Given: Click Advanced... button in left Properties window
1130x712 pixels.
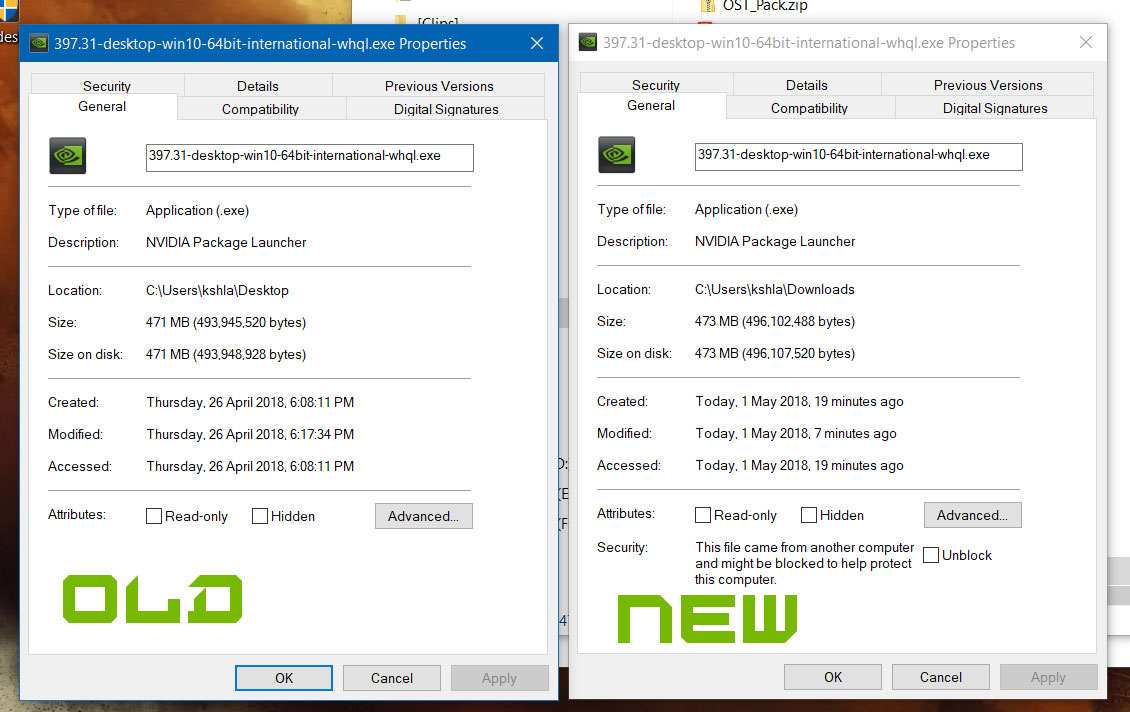Looking at the screenshot, I should click(424, 516).
